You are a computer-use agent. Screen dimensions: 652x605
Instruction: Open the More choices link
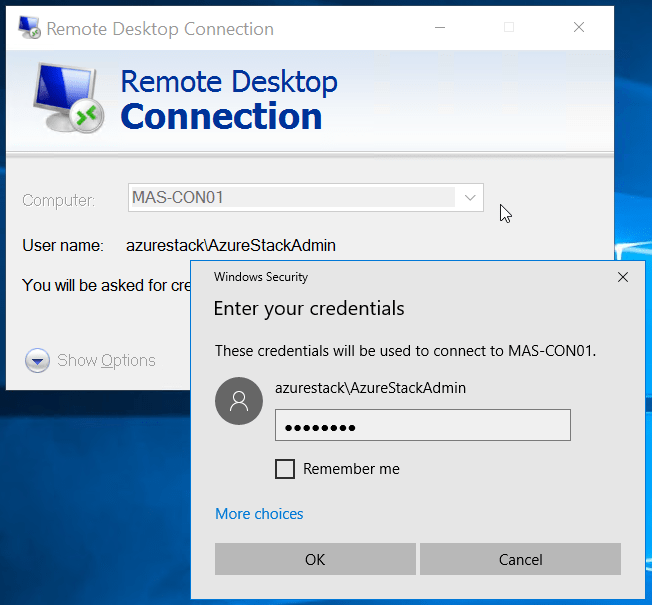tap(259, 514)
